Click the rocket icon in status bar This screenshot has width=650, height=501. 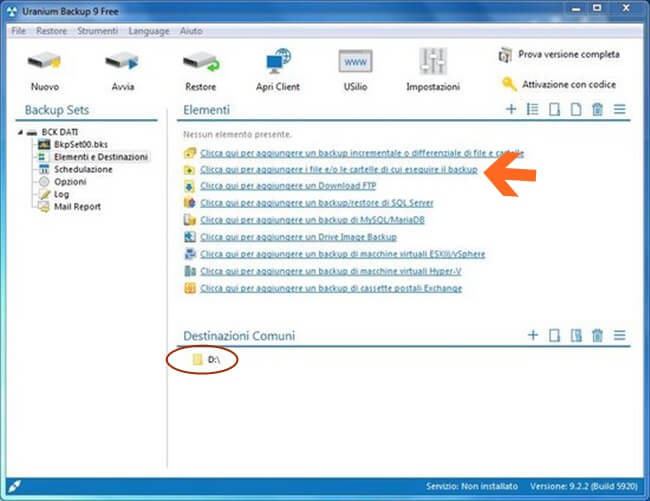(x=15, y=486)
